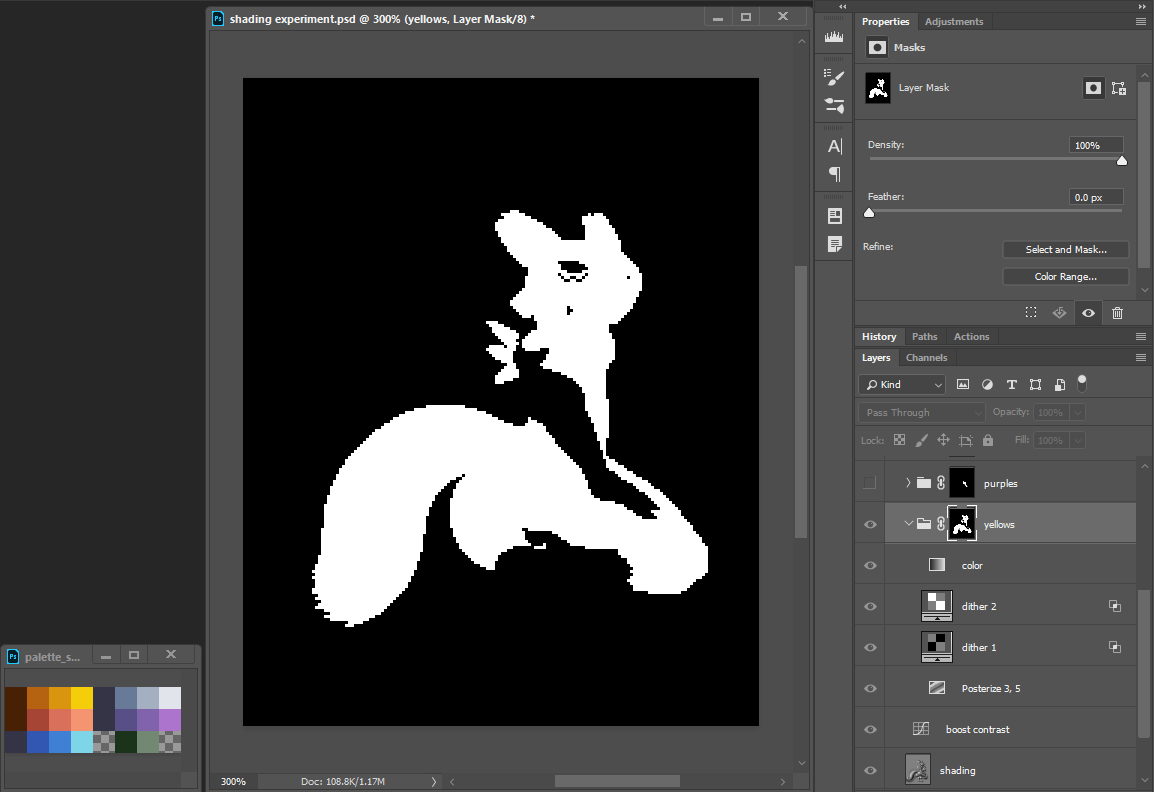Expand the purples layer group

pos(908,483)
